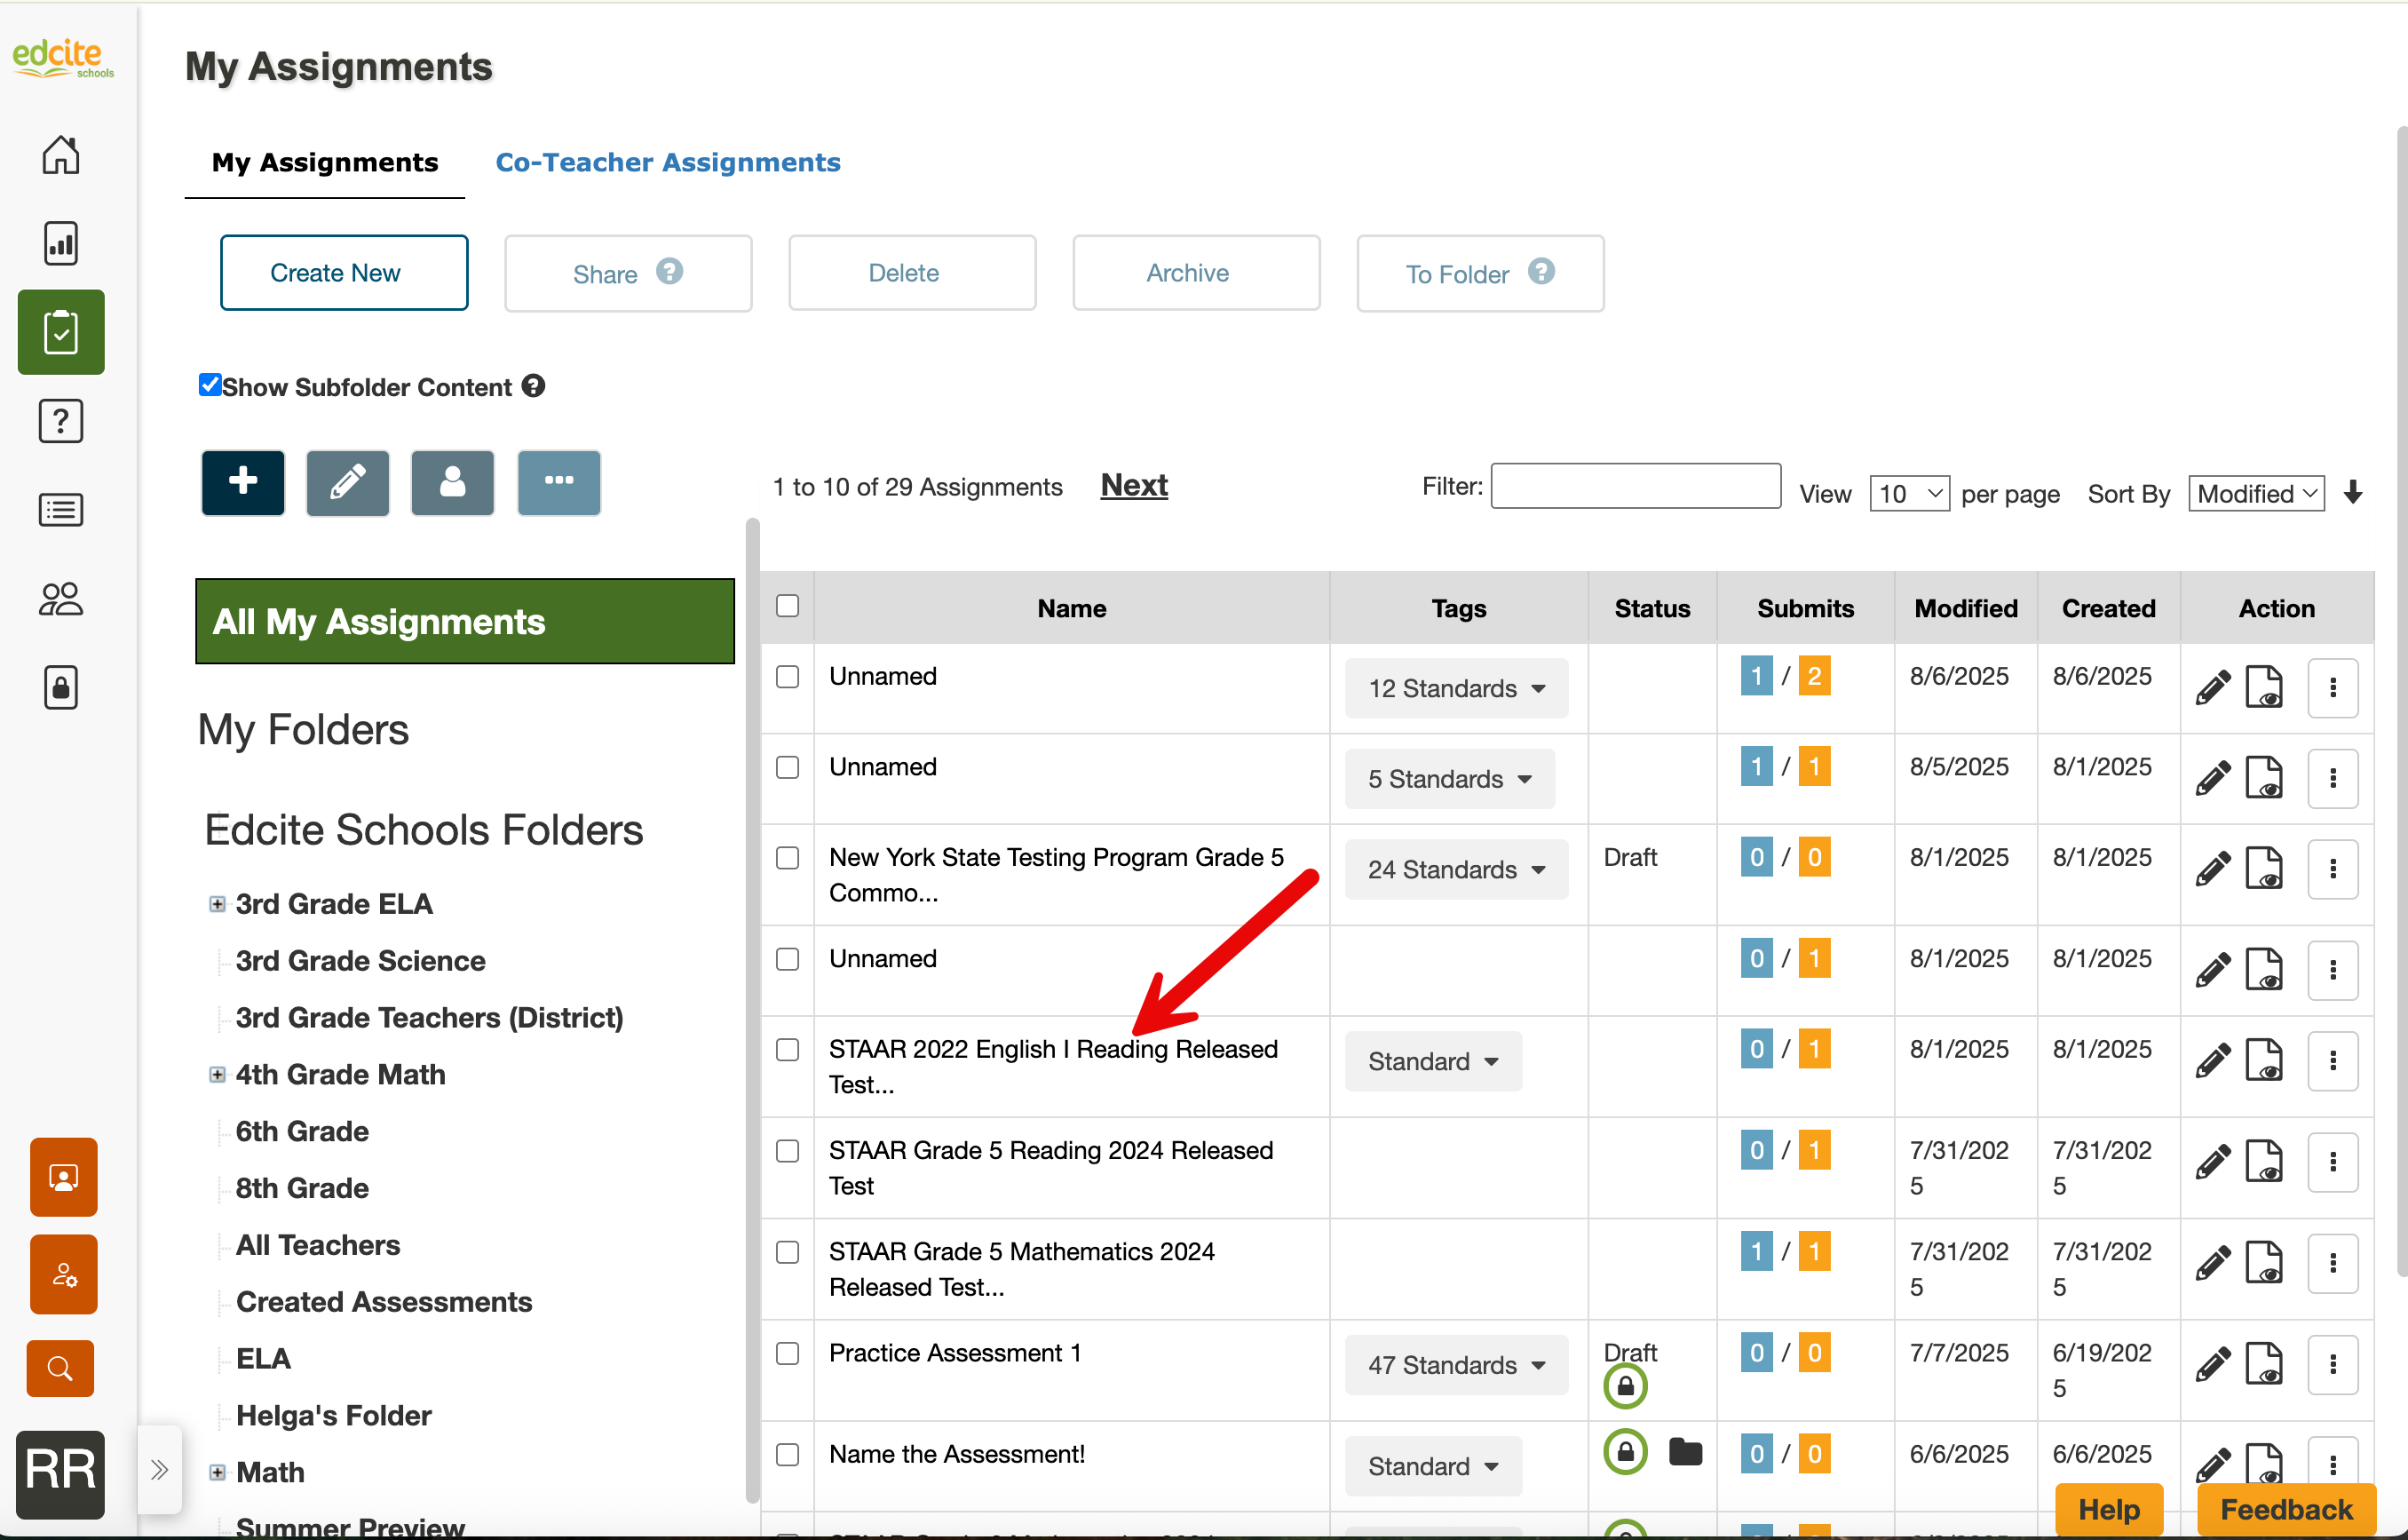Viewport: 2408px width, 1540px height.
Task: Go to Next page of assignments
Action: pos(1133,485)
